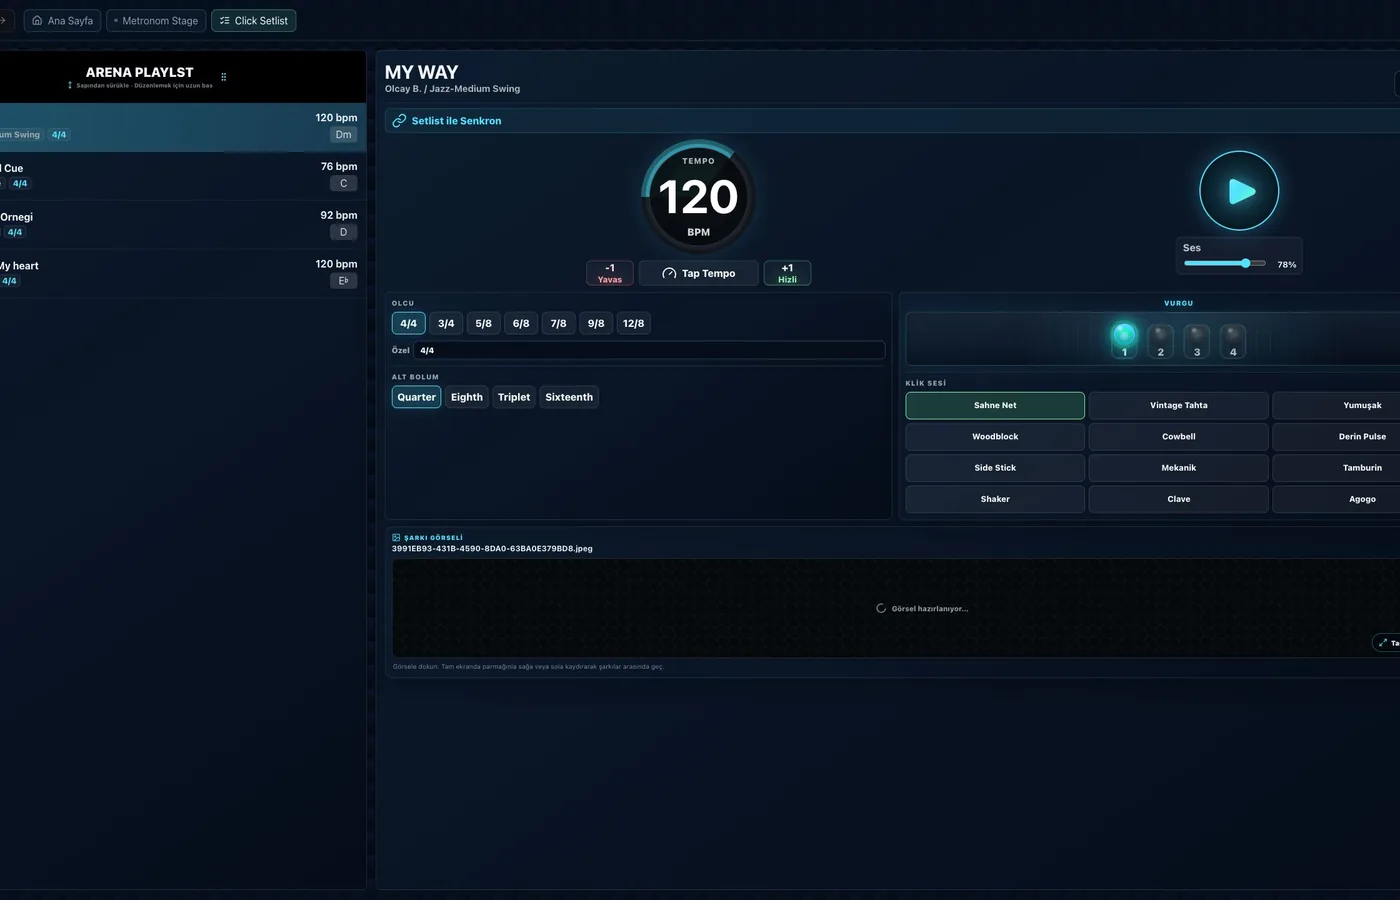
Task: Choose Triplet subdivision
Action: 514,397
